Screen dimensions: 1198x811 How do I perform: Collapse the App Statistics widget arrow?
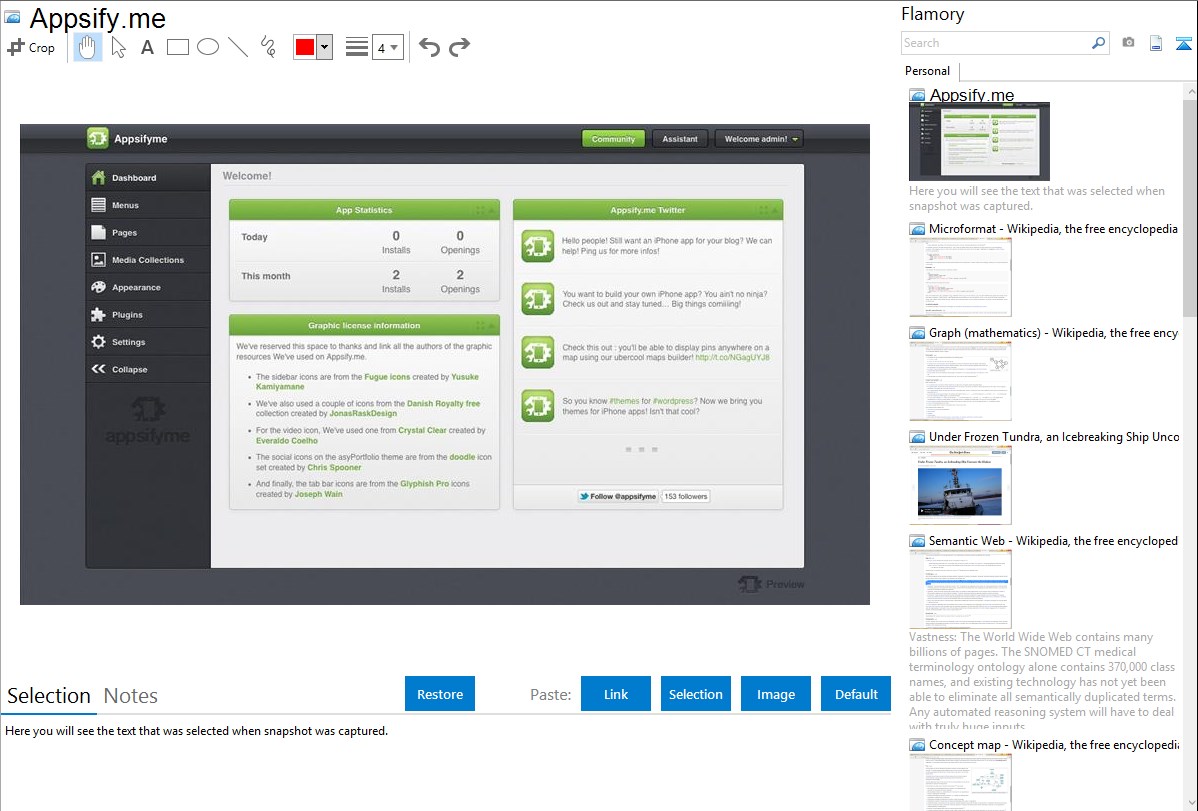(492, 210)
